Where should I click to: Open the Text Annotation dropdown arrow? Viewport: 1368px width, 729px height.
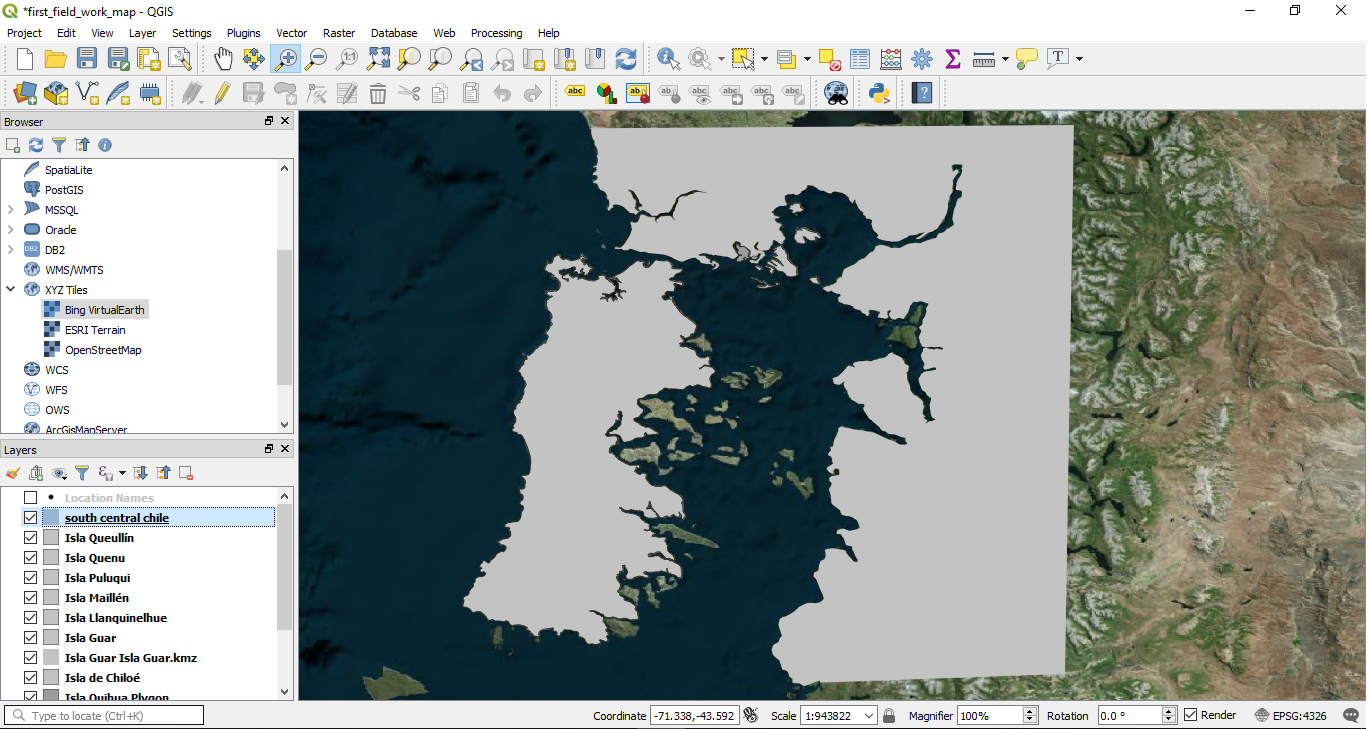tap(1079, 59)
